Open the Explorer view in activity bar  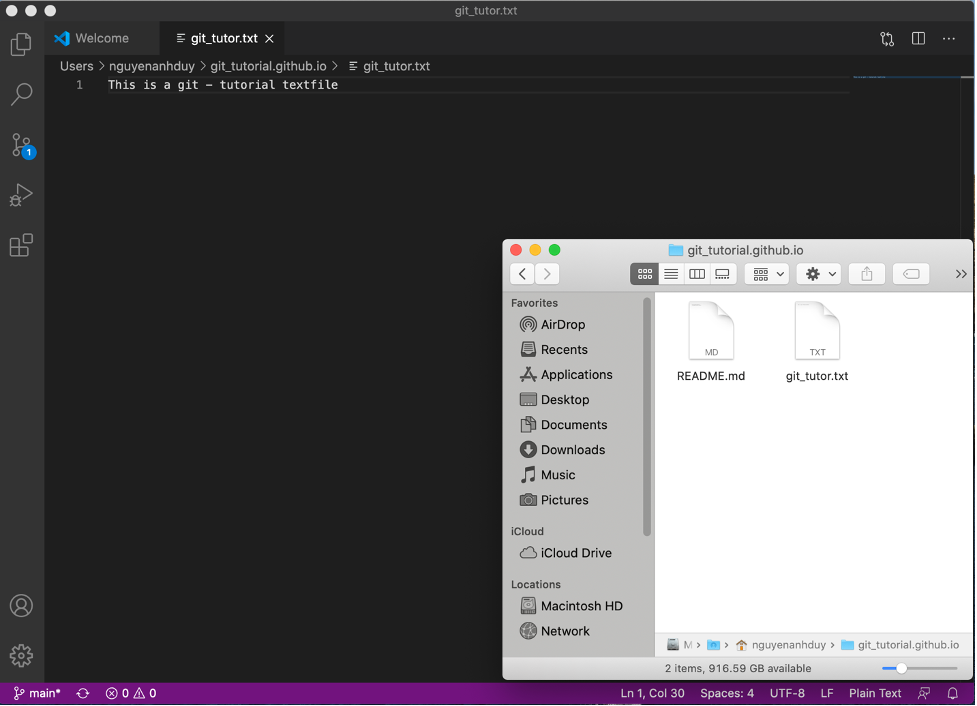point(21,44)
